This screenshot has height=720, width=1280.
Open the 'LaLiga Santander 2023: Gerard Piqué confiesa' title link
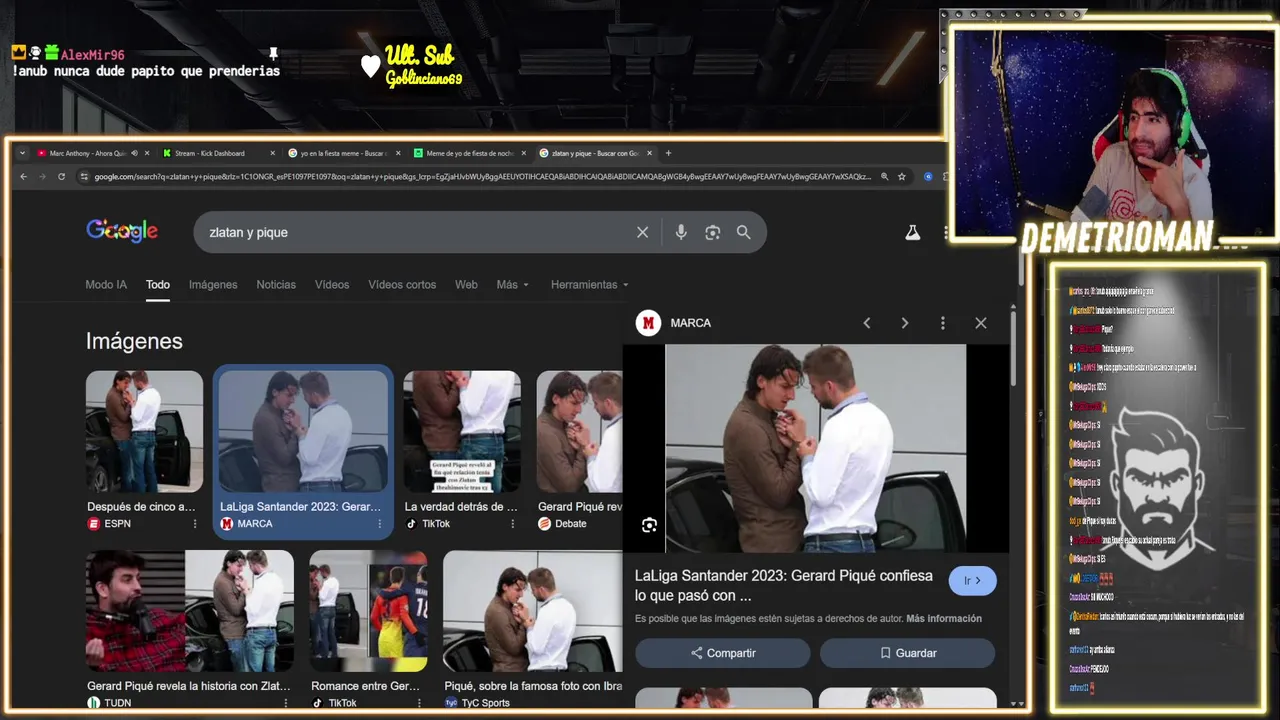tap(784, 585)
